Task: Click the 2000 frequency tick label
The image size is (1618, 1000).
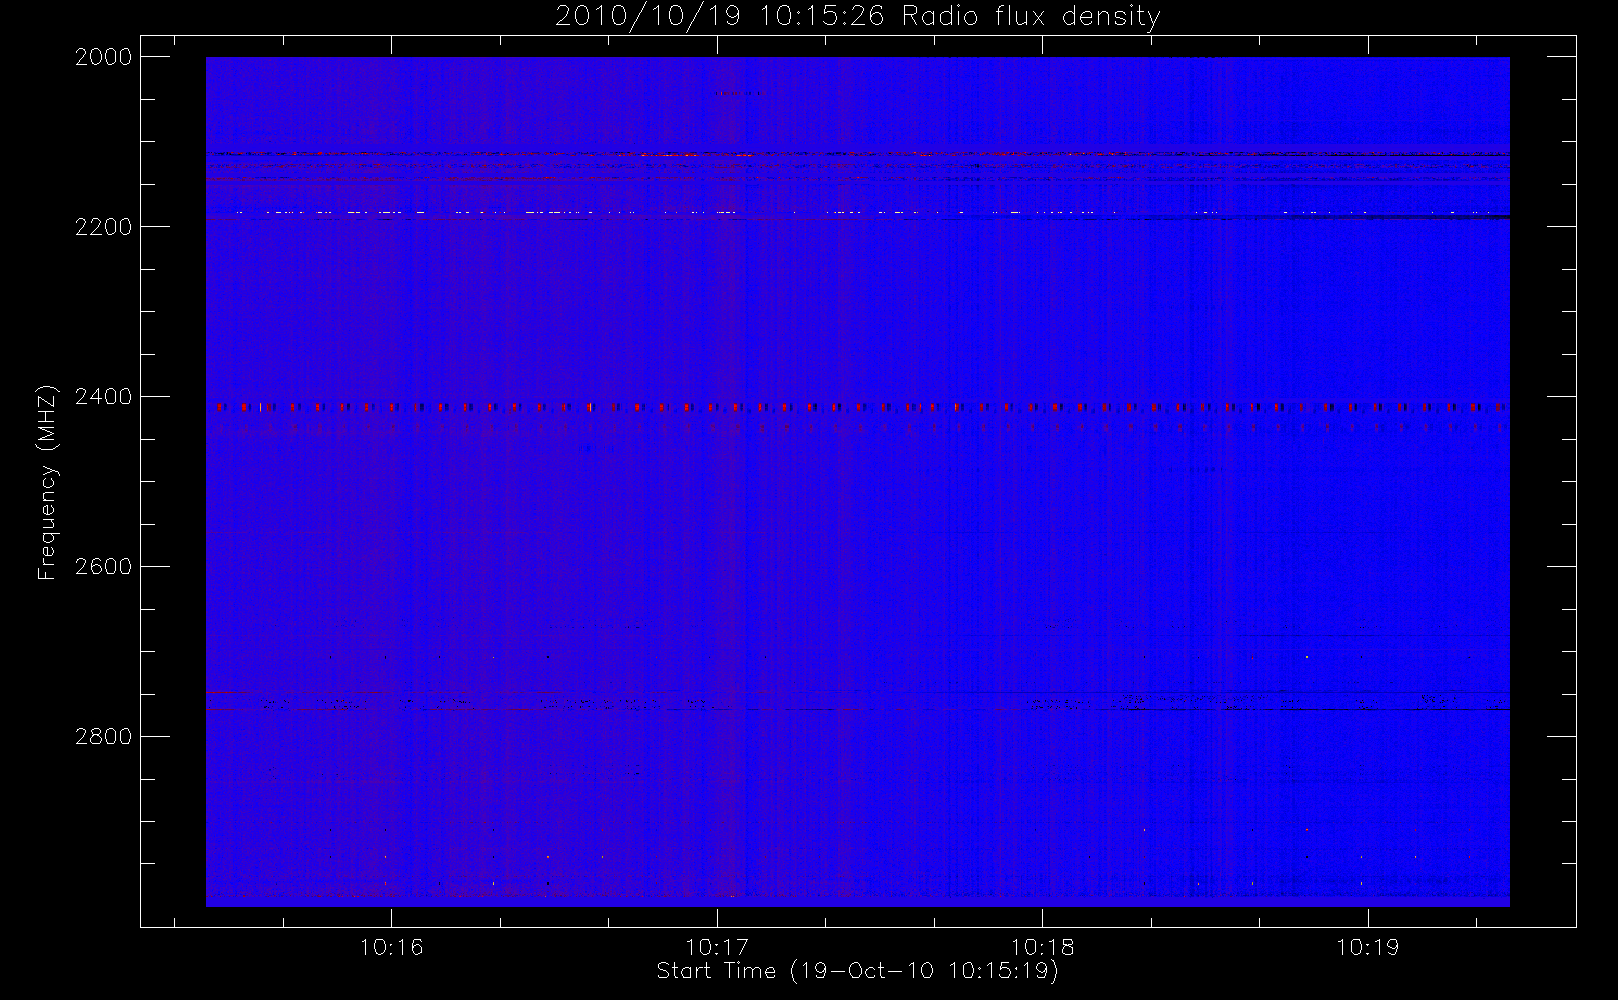Action: [104, 57]
